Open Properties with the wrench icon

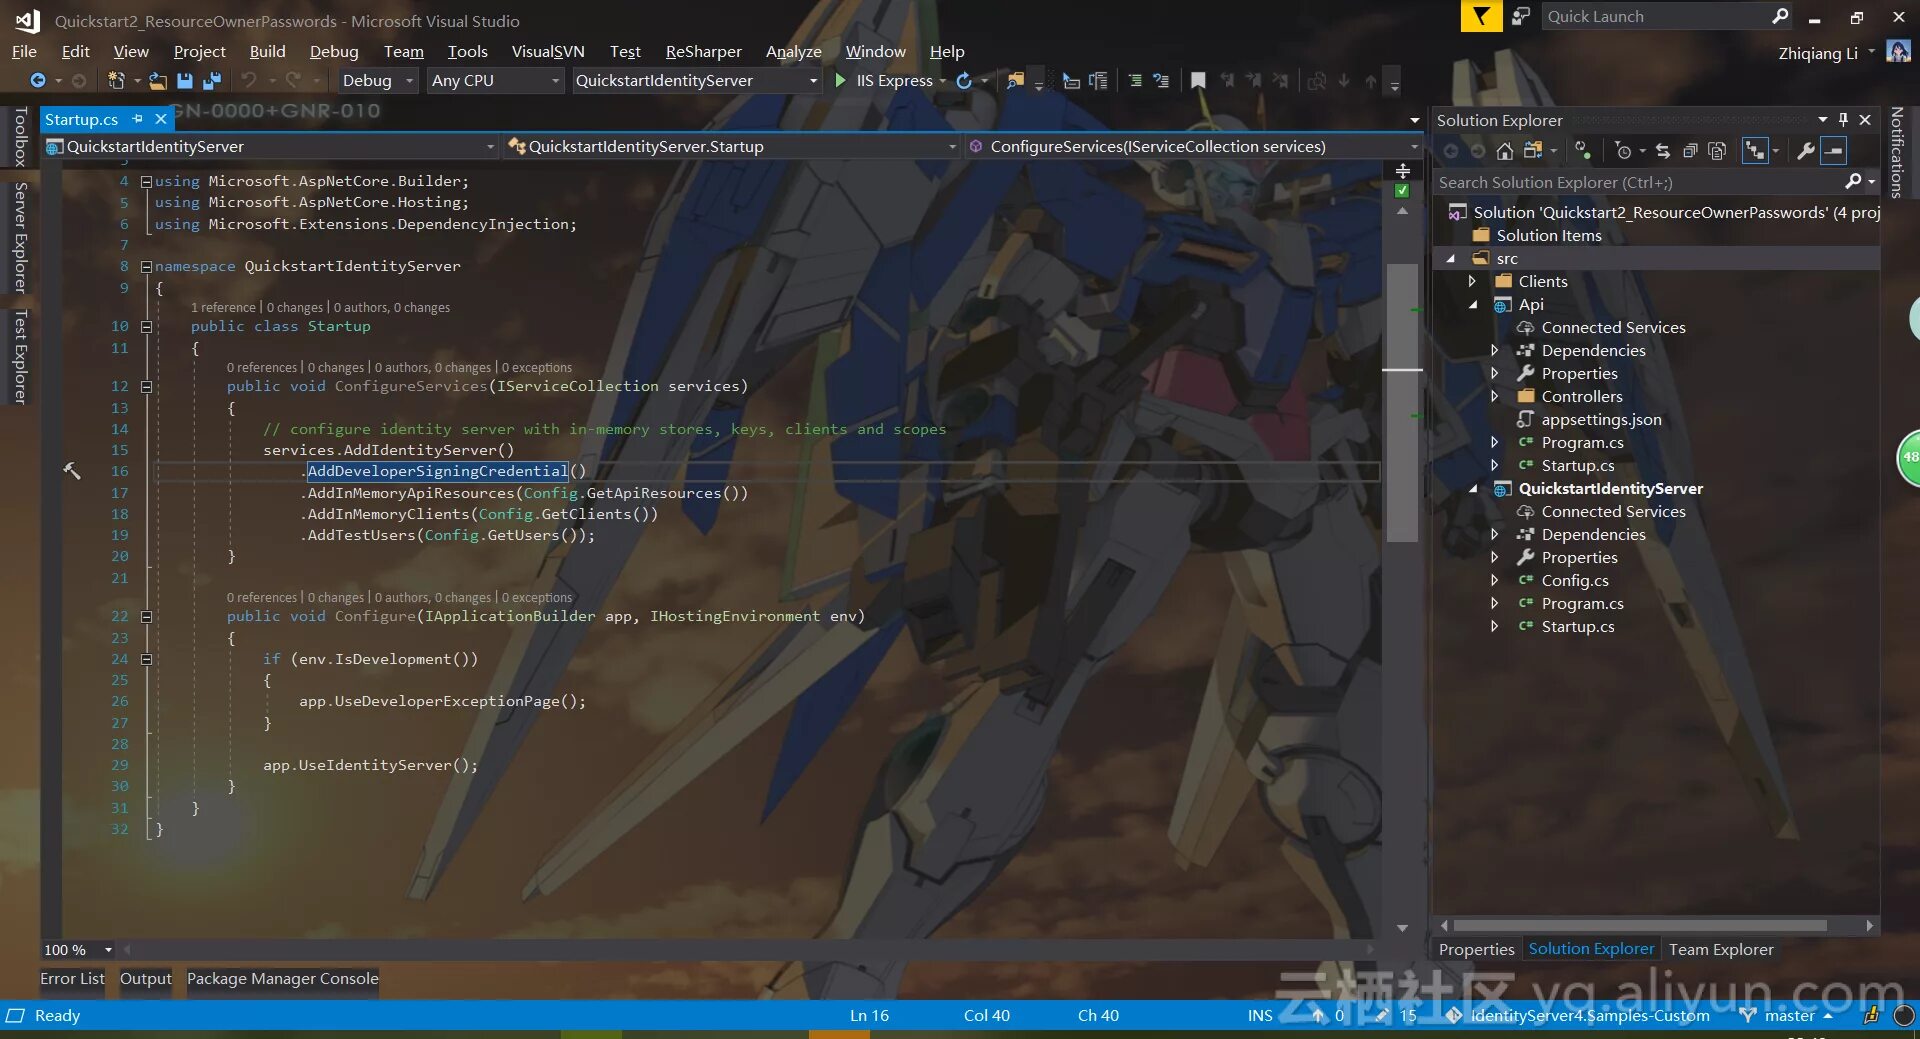(x=1806, y=151)
